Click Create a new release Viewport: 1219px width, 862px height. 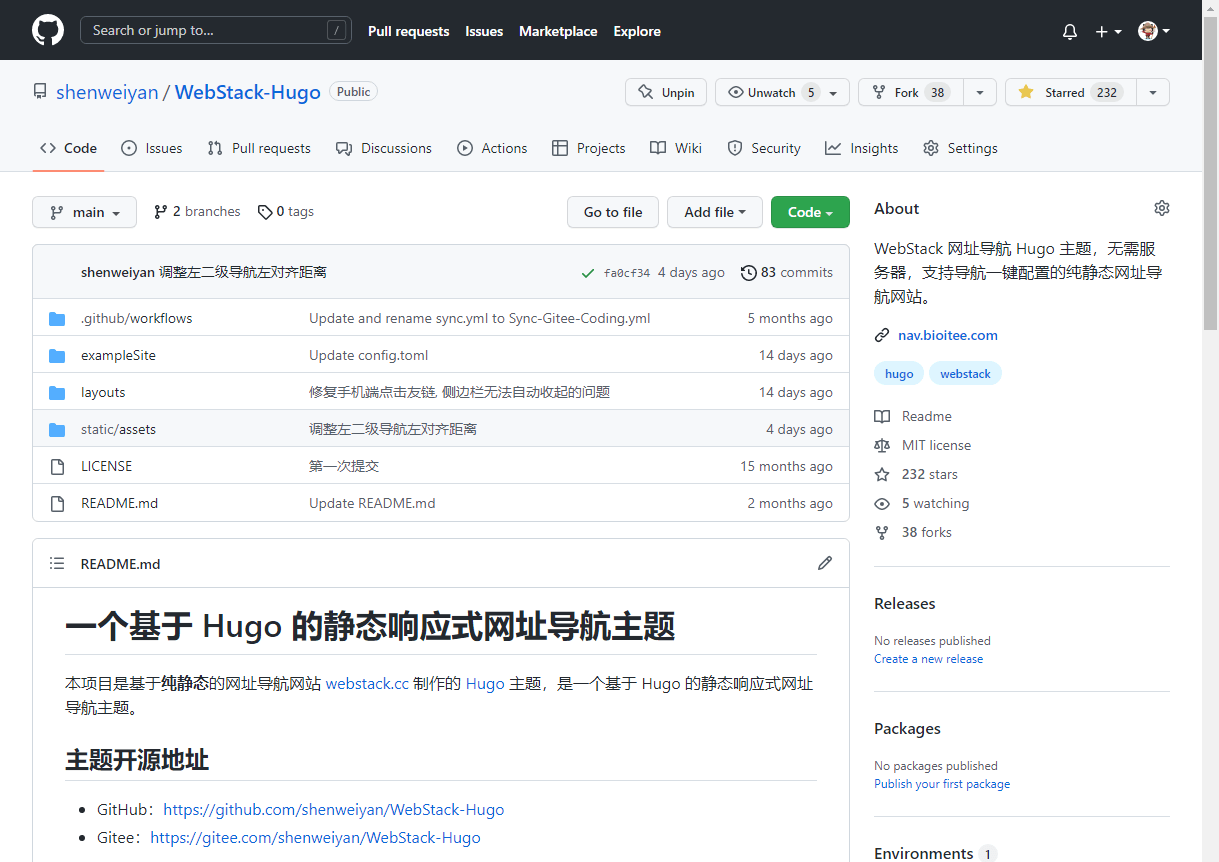928,659
